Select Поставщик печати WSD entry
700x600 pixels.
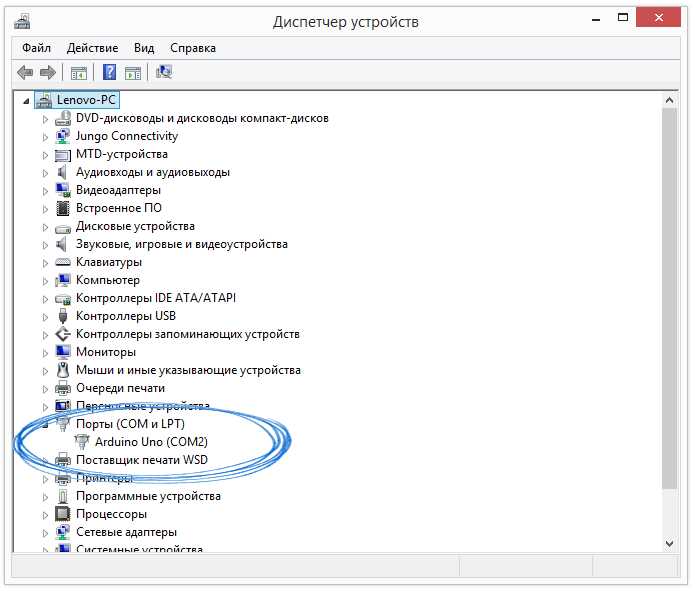(142, 460)
